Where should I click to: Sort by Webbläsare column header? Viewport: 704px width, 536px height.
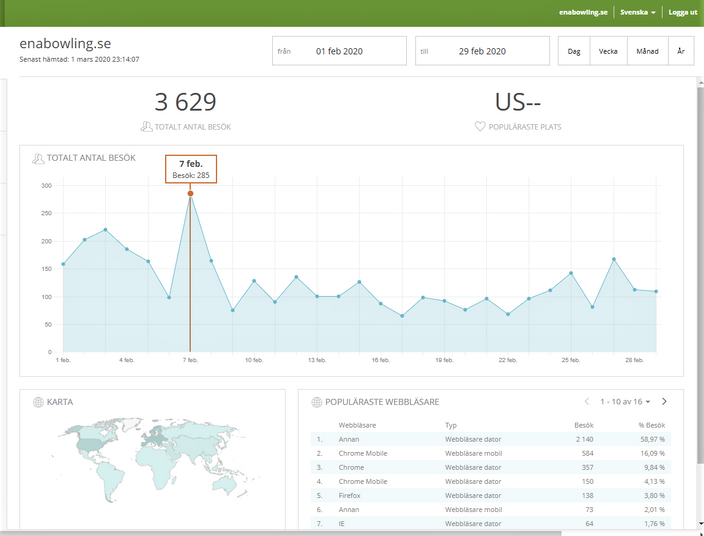[357, 425]
